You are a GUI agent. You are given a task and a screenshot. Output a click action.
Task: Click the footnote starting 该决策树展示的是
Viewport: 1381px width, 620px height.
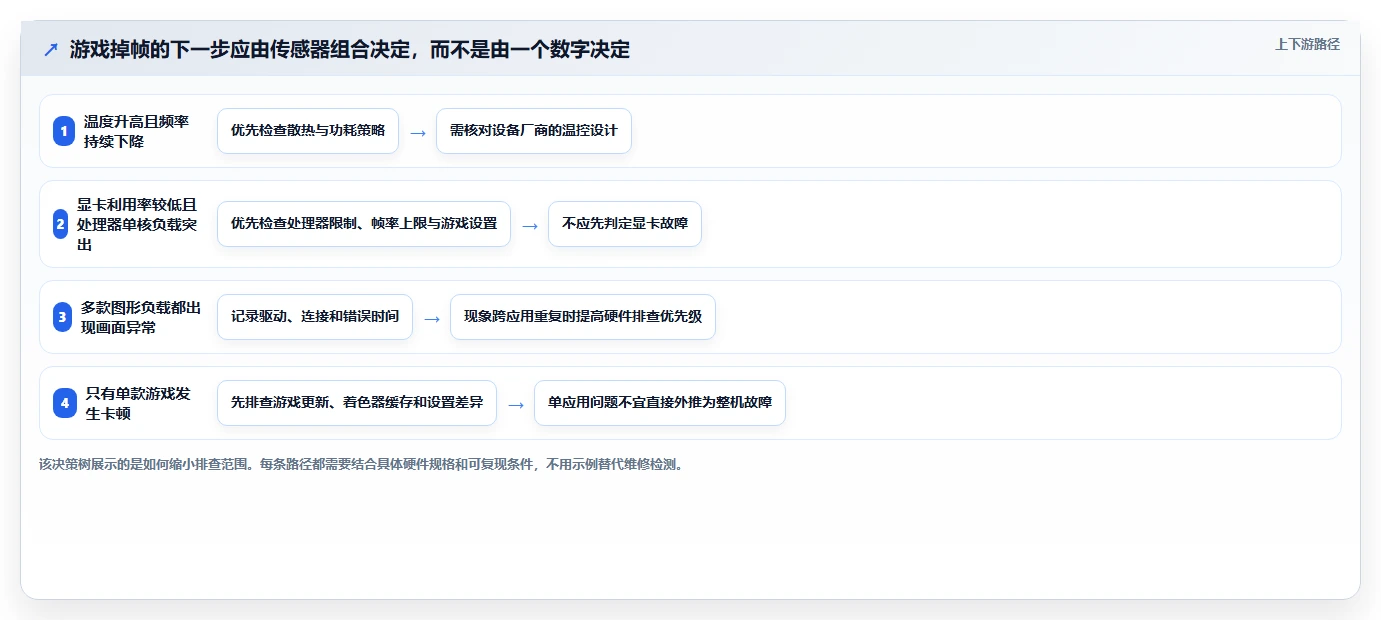(361, 464)
